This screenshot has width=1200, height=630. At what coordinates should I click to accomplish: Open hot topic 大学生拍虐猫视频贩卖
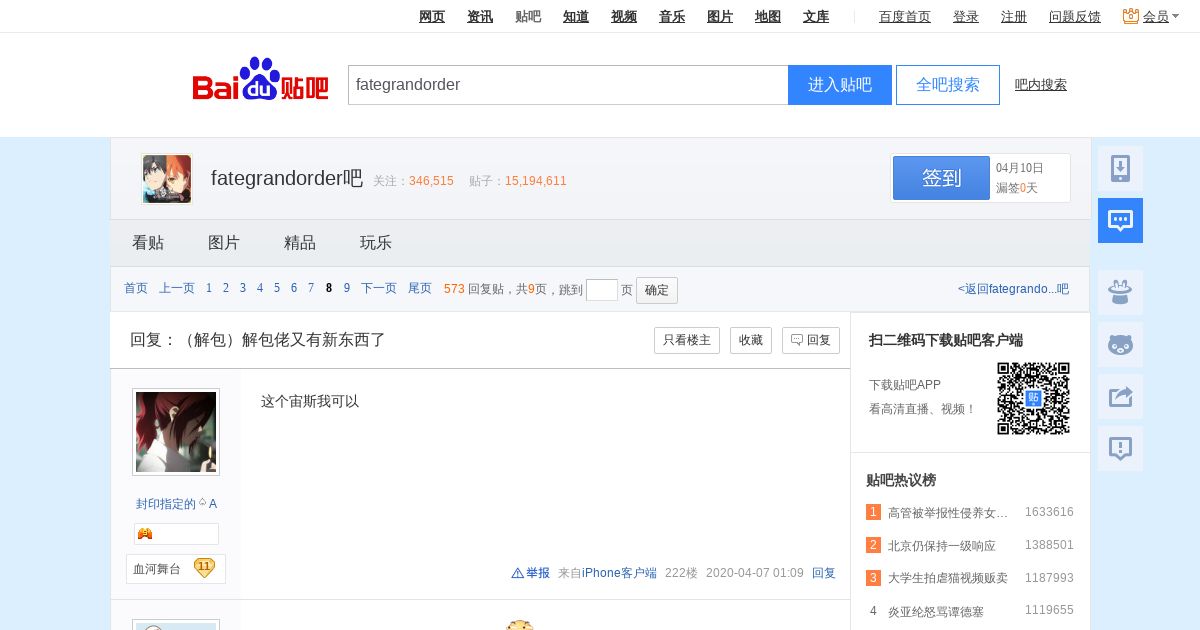(x=948, y=578)
